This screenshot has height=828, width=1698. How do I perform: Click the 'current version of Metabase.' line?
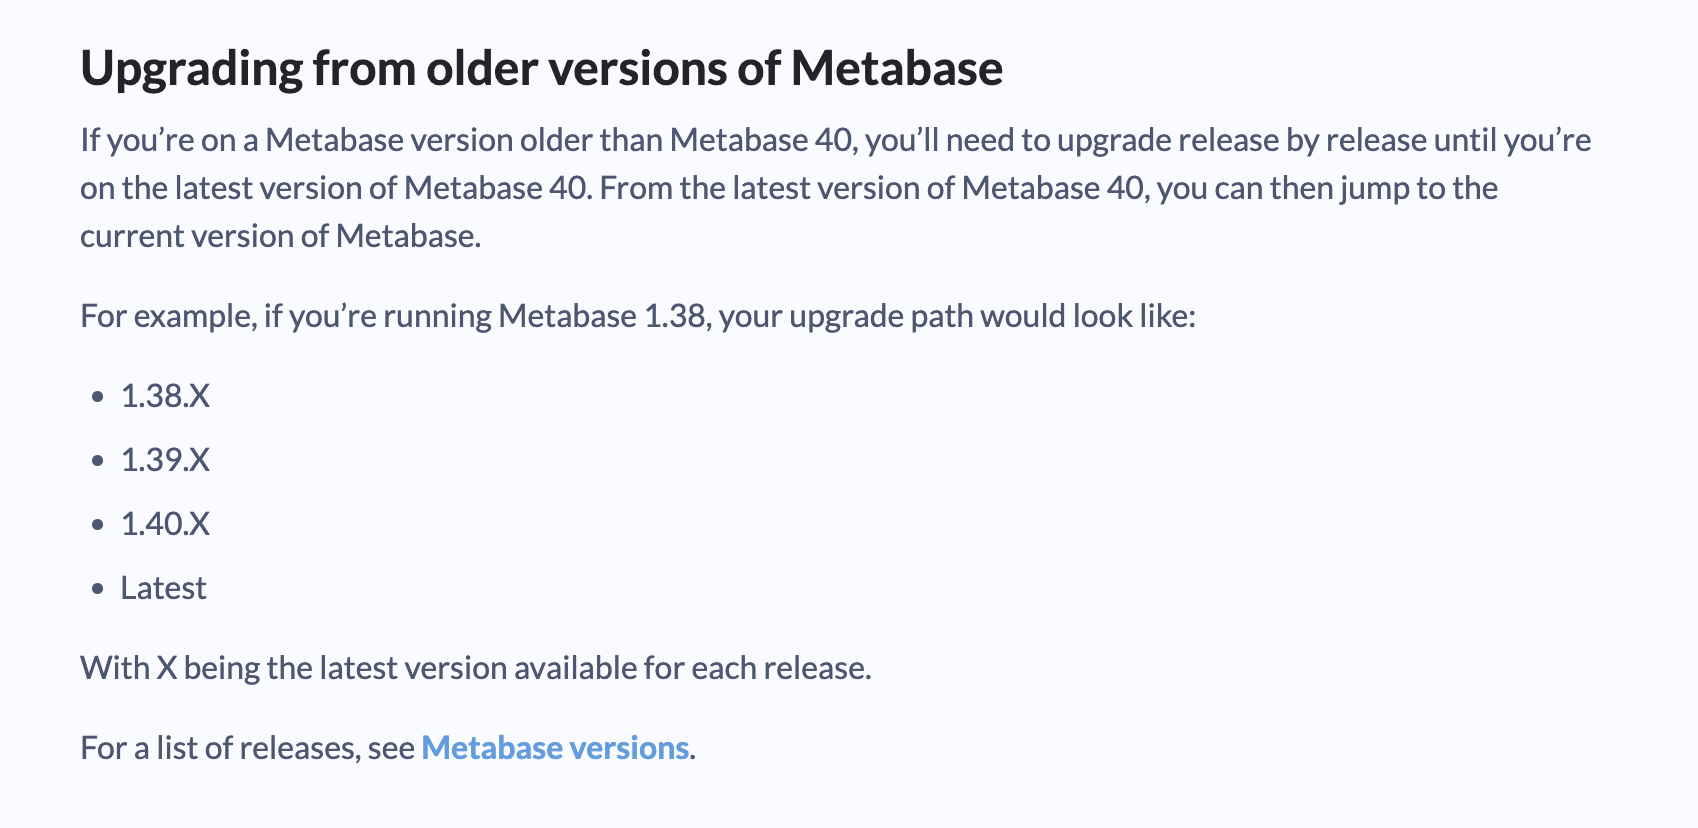pos(281,236)
